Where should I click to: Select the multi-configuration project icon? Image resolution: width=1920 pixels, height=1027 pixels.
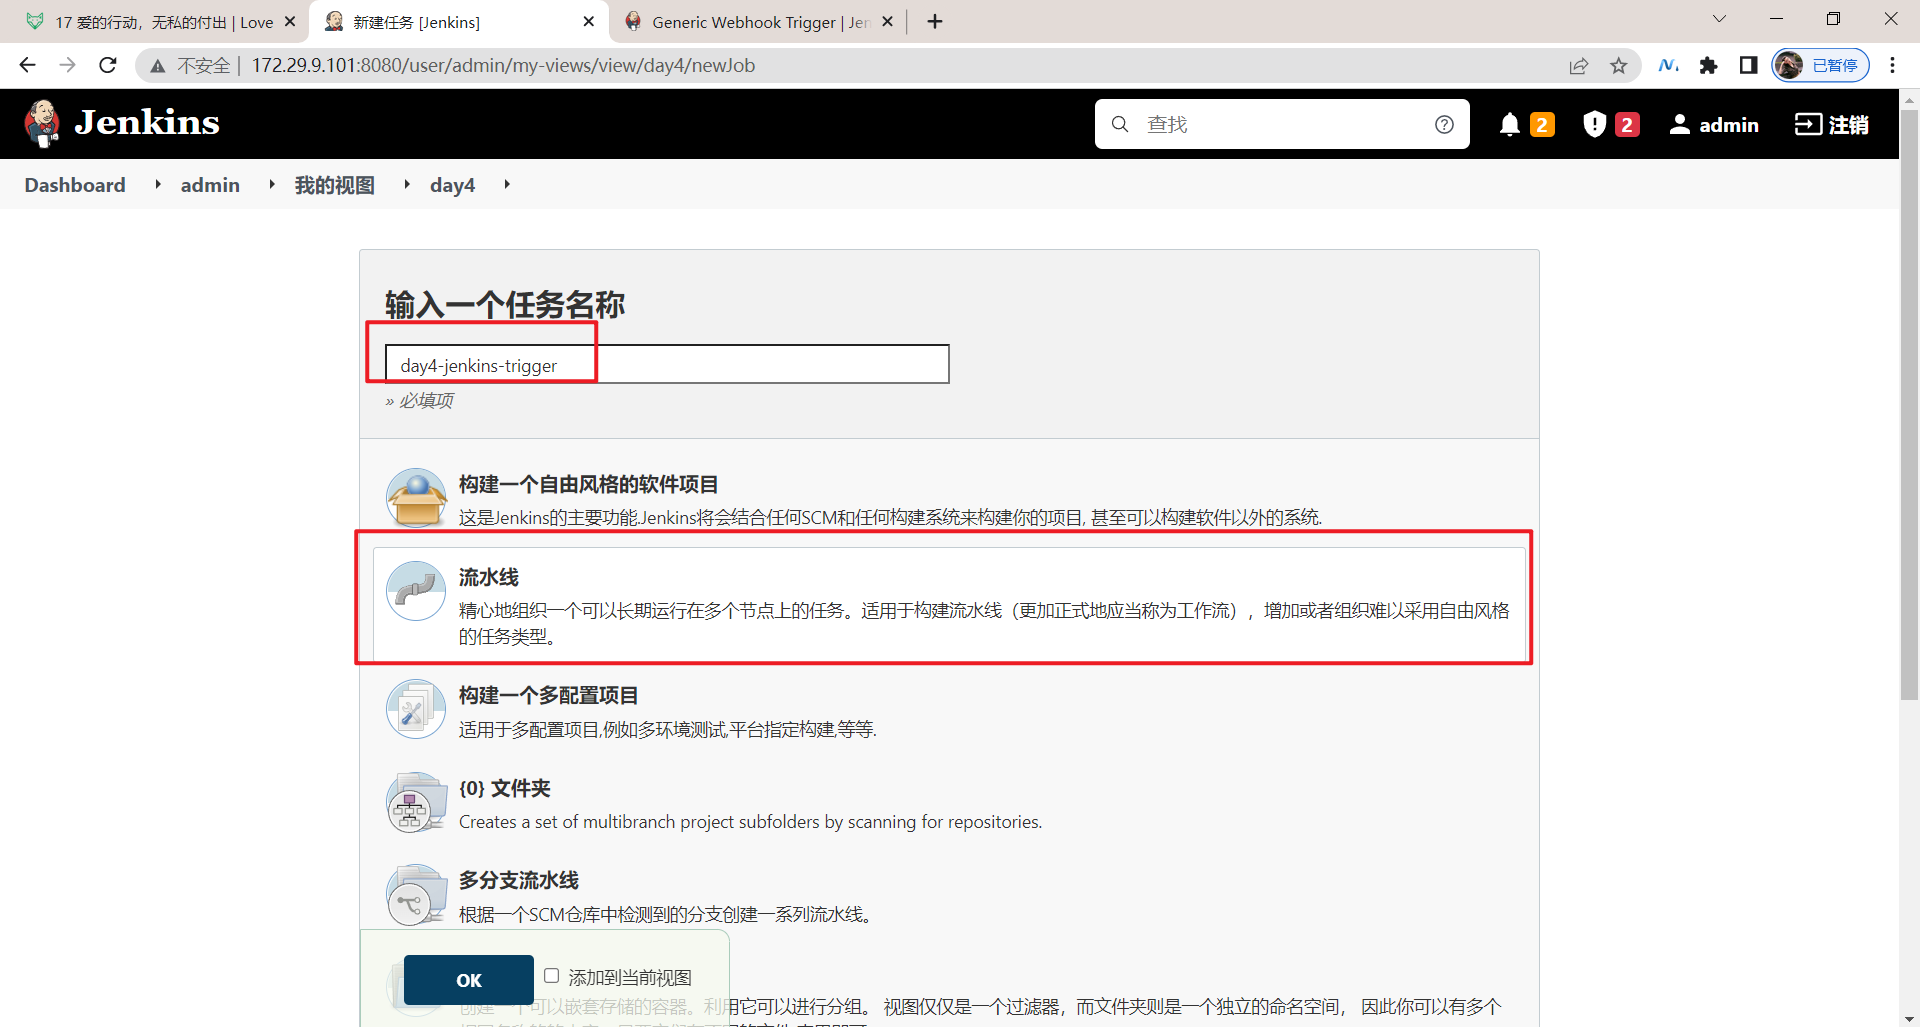[x=416, y=709]
